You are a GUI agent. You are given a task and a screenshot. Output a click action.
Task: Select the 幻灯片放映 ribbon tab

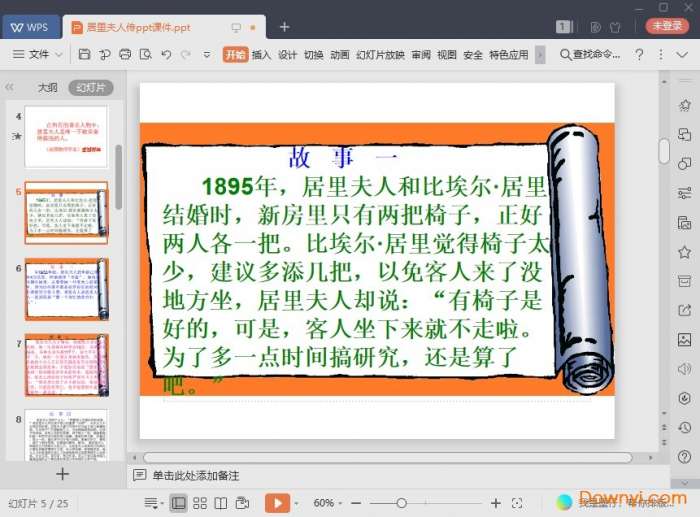(380, 54)
